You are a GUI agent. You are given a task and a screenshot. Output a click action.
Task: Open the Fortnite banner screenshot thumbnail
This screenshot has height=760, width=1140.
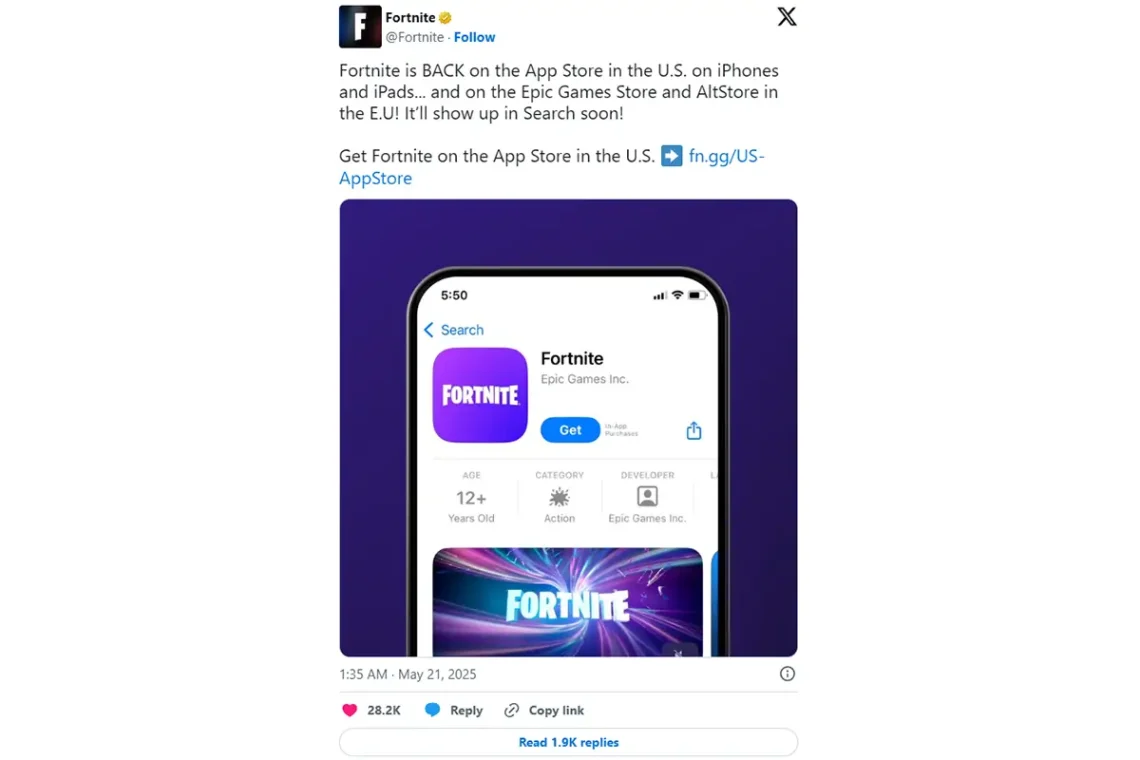tap(567, 602)
